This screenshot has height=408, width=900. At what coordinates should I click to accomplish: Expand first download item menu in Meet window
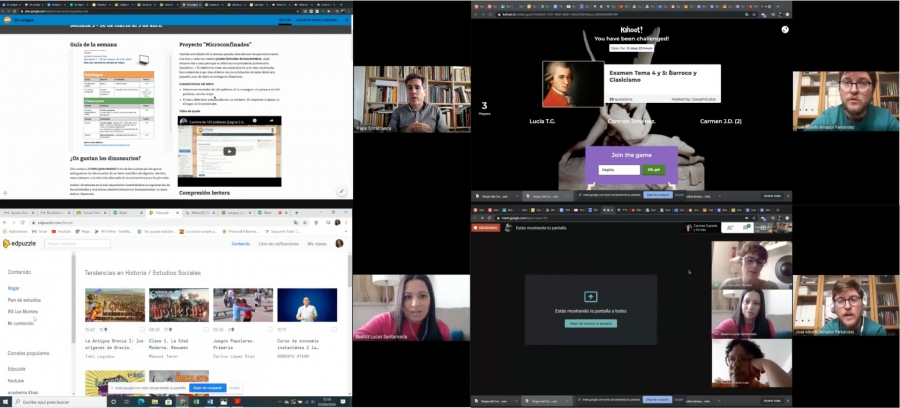tap(515, 401)
